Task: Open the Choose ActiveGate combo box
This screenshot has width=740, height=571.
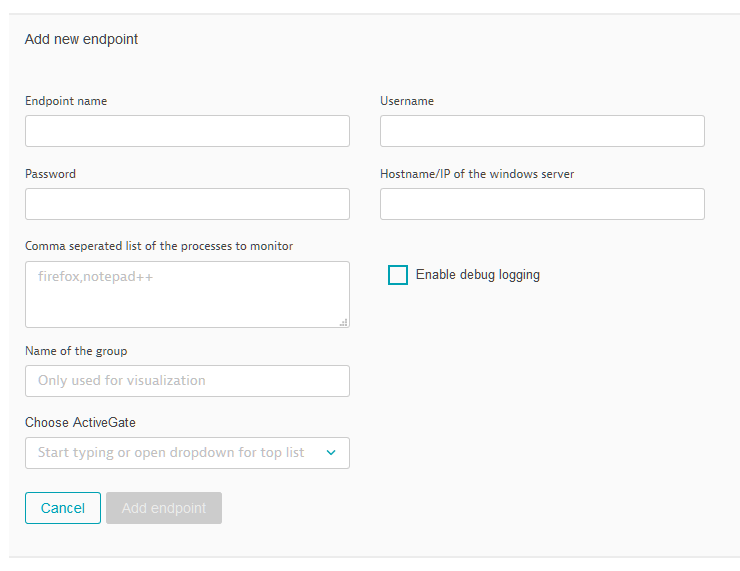Action: pyautogui.click(x=187, y=453)
